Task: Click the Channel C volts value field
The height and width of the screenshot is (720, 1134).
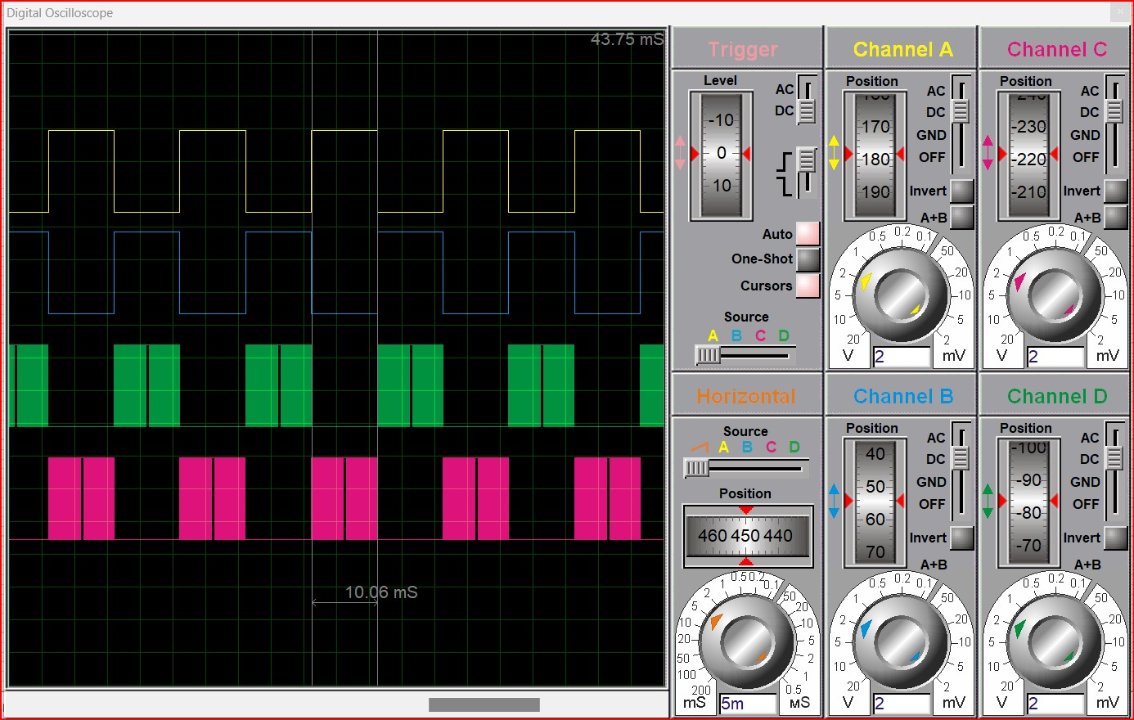Action: pyautogui.click(x=1055, y=356)
